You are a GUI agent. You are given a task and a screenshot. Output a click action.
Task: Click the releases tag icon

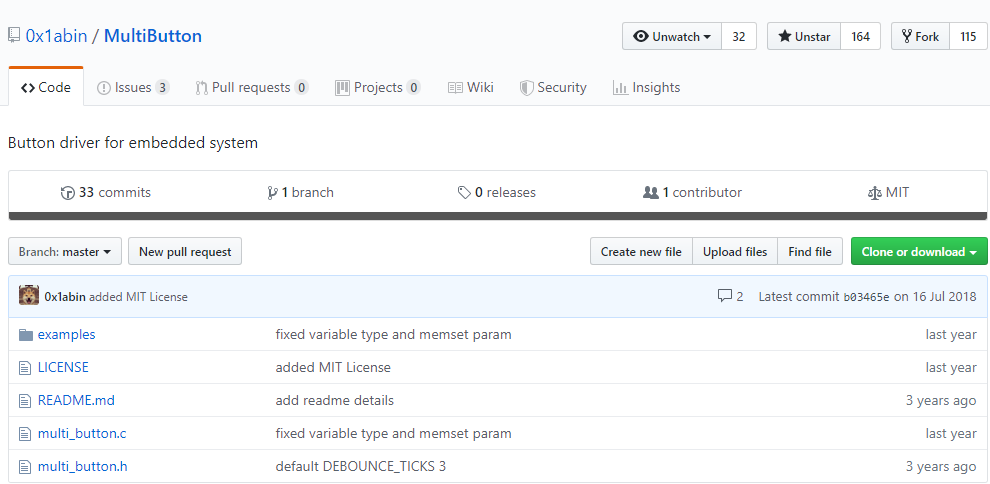[x=464, y=193]
